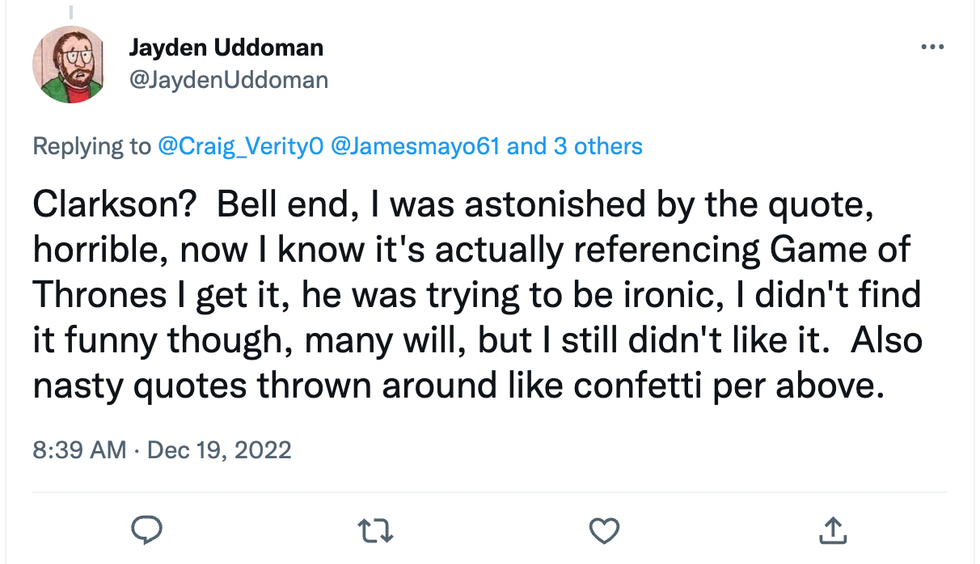
Task: Click the 8:39 AM timestamp
Action: click(80, 449)
